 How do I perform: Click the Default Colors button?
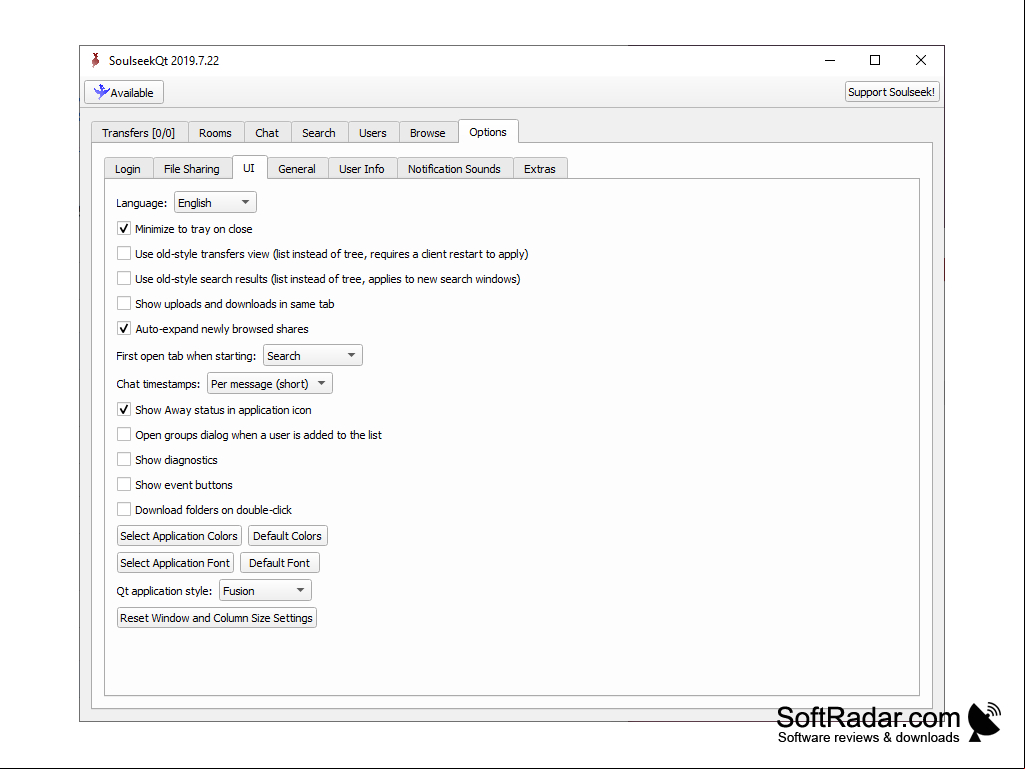click(288, 536)
